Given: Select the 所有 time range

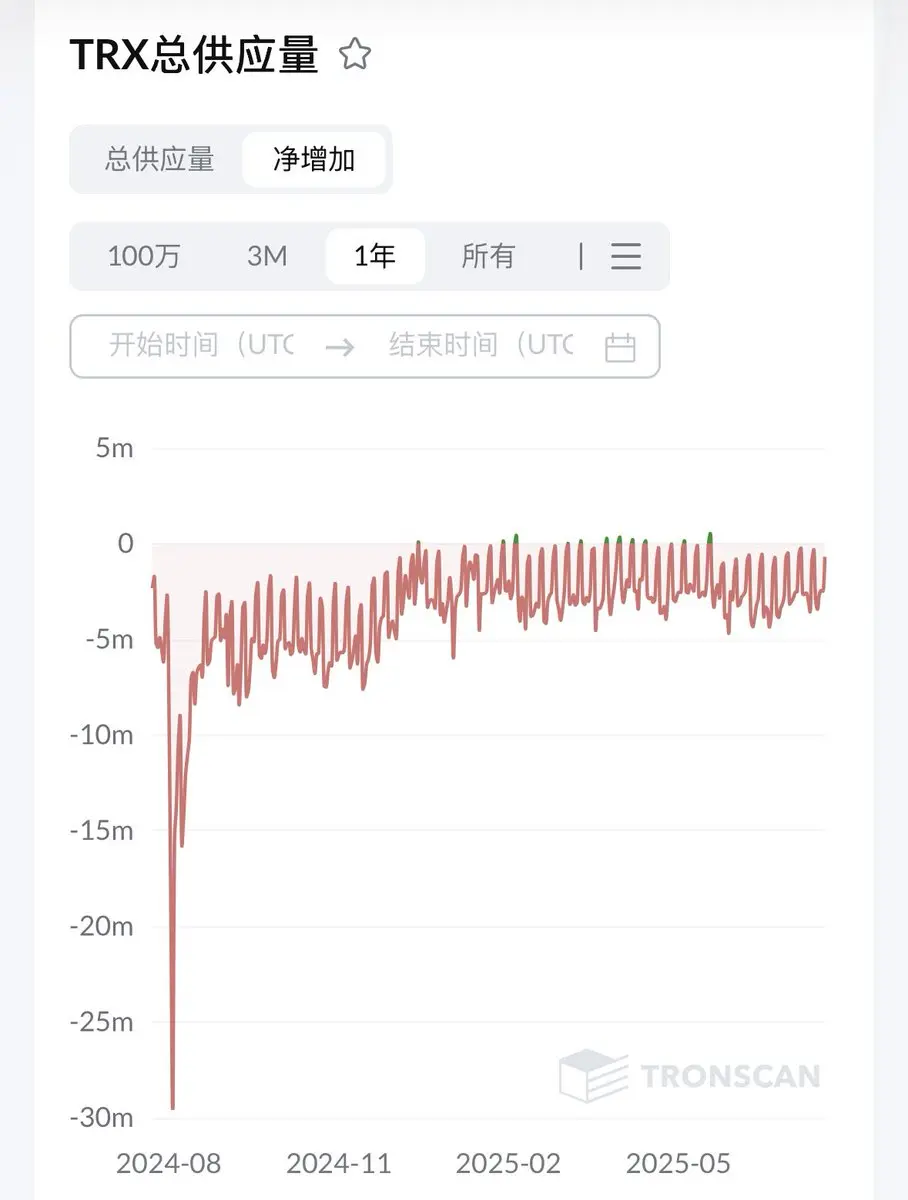Looking at the screenshot, I should (488, 256).
